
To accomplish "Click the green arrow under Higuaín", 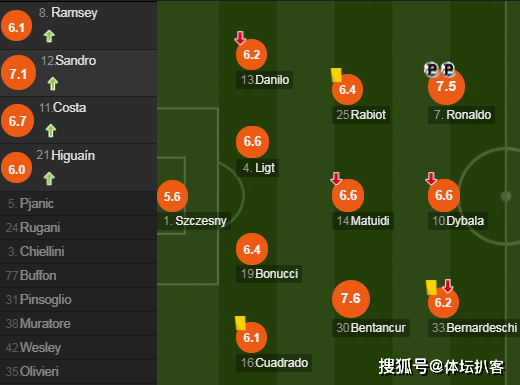I will click(x=49, y=179).
